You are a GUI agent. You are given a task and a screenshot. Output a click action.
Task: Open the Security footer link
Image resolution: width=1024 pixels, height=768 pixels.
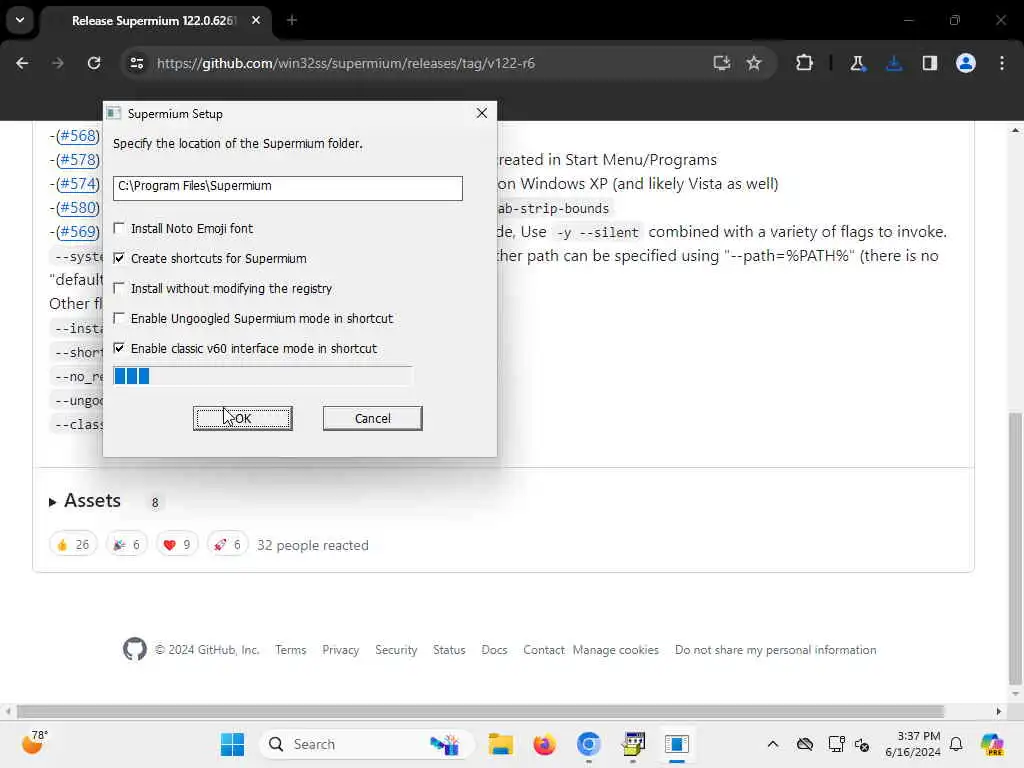pos(396,650)
